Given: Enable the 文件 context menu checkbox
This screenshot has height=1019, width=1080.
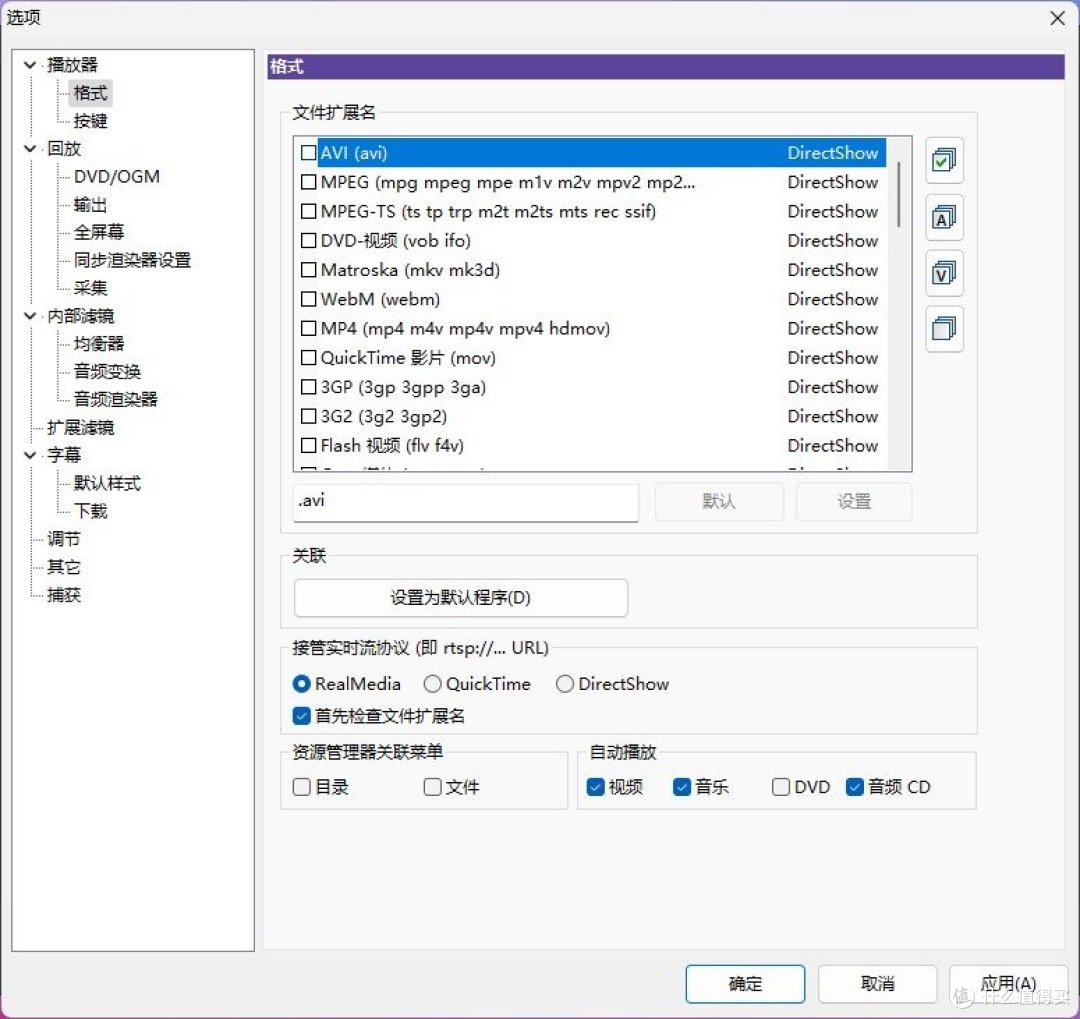Looking at the screenshot, I should click(433, 787).
